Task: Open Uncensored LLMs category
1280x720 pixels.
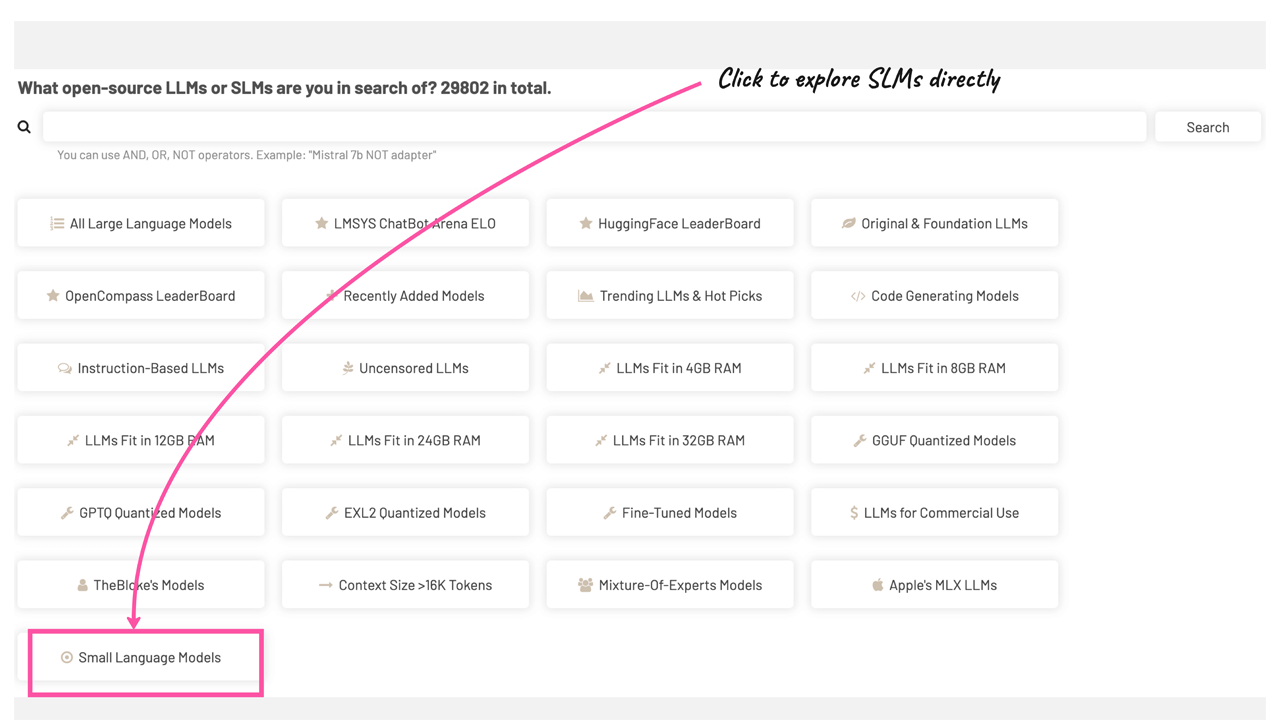Action: coord(405,368)
